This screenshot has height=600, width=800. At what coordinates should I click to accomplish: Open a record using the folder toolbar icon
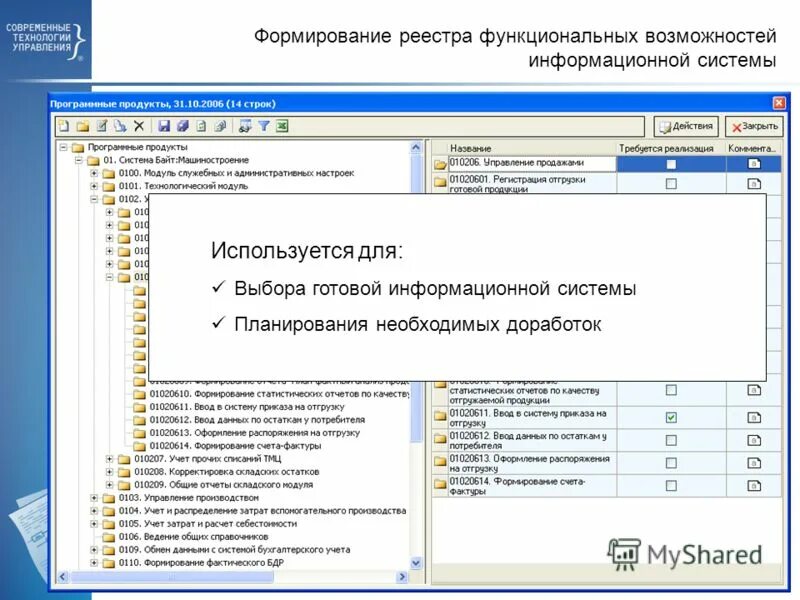85,126
